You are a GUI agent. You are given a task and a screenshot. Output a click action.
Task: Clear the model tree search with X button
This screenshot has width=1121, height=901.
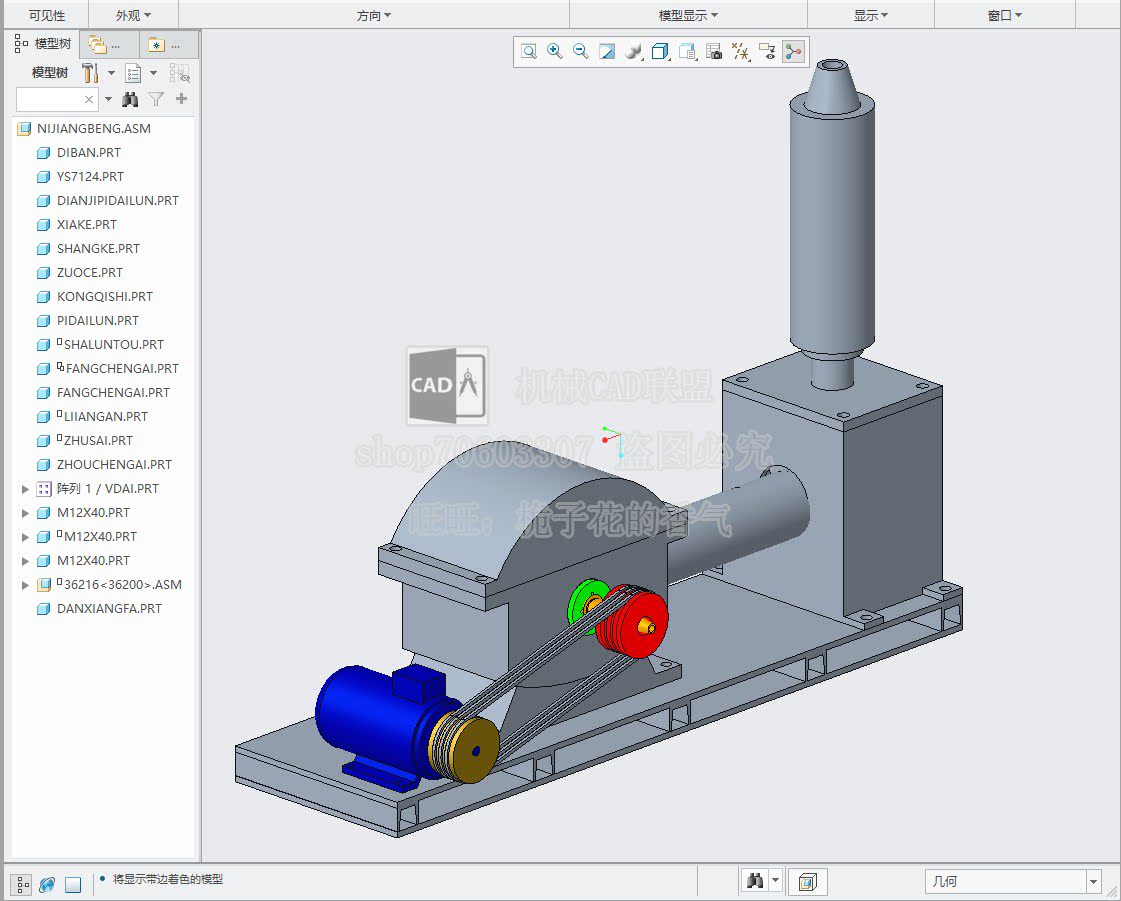pyautogui.click(x=88, y=99)
